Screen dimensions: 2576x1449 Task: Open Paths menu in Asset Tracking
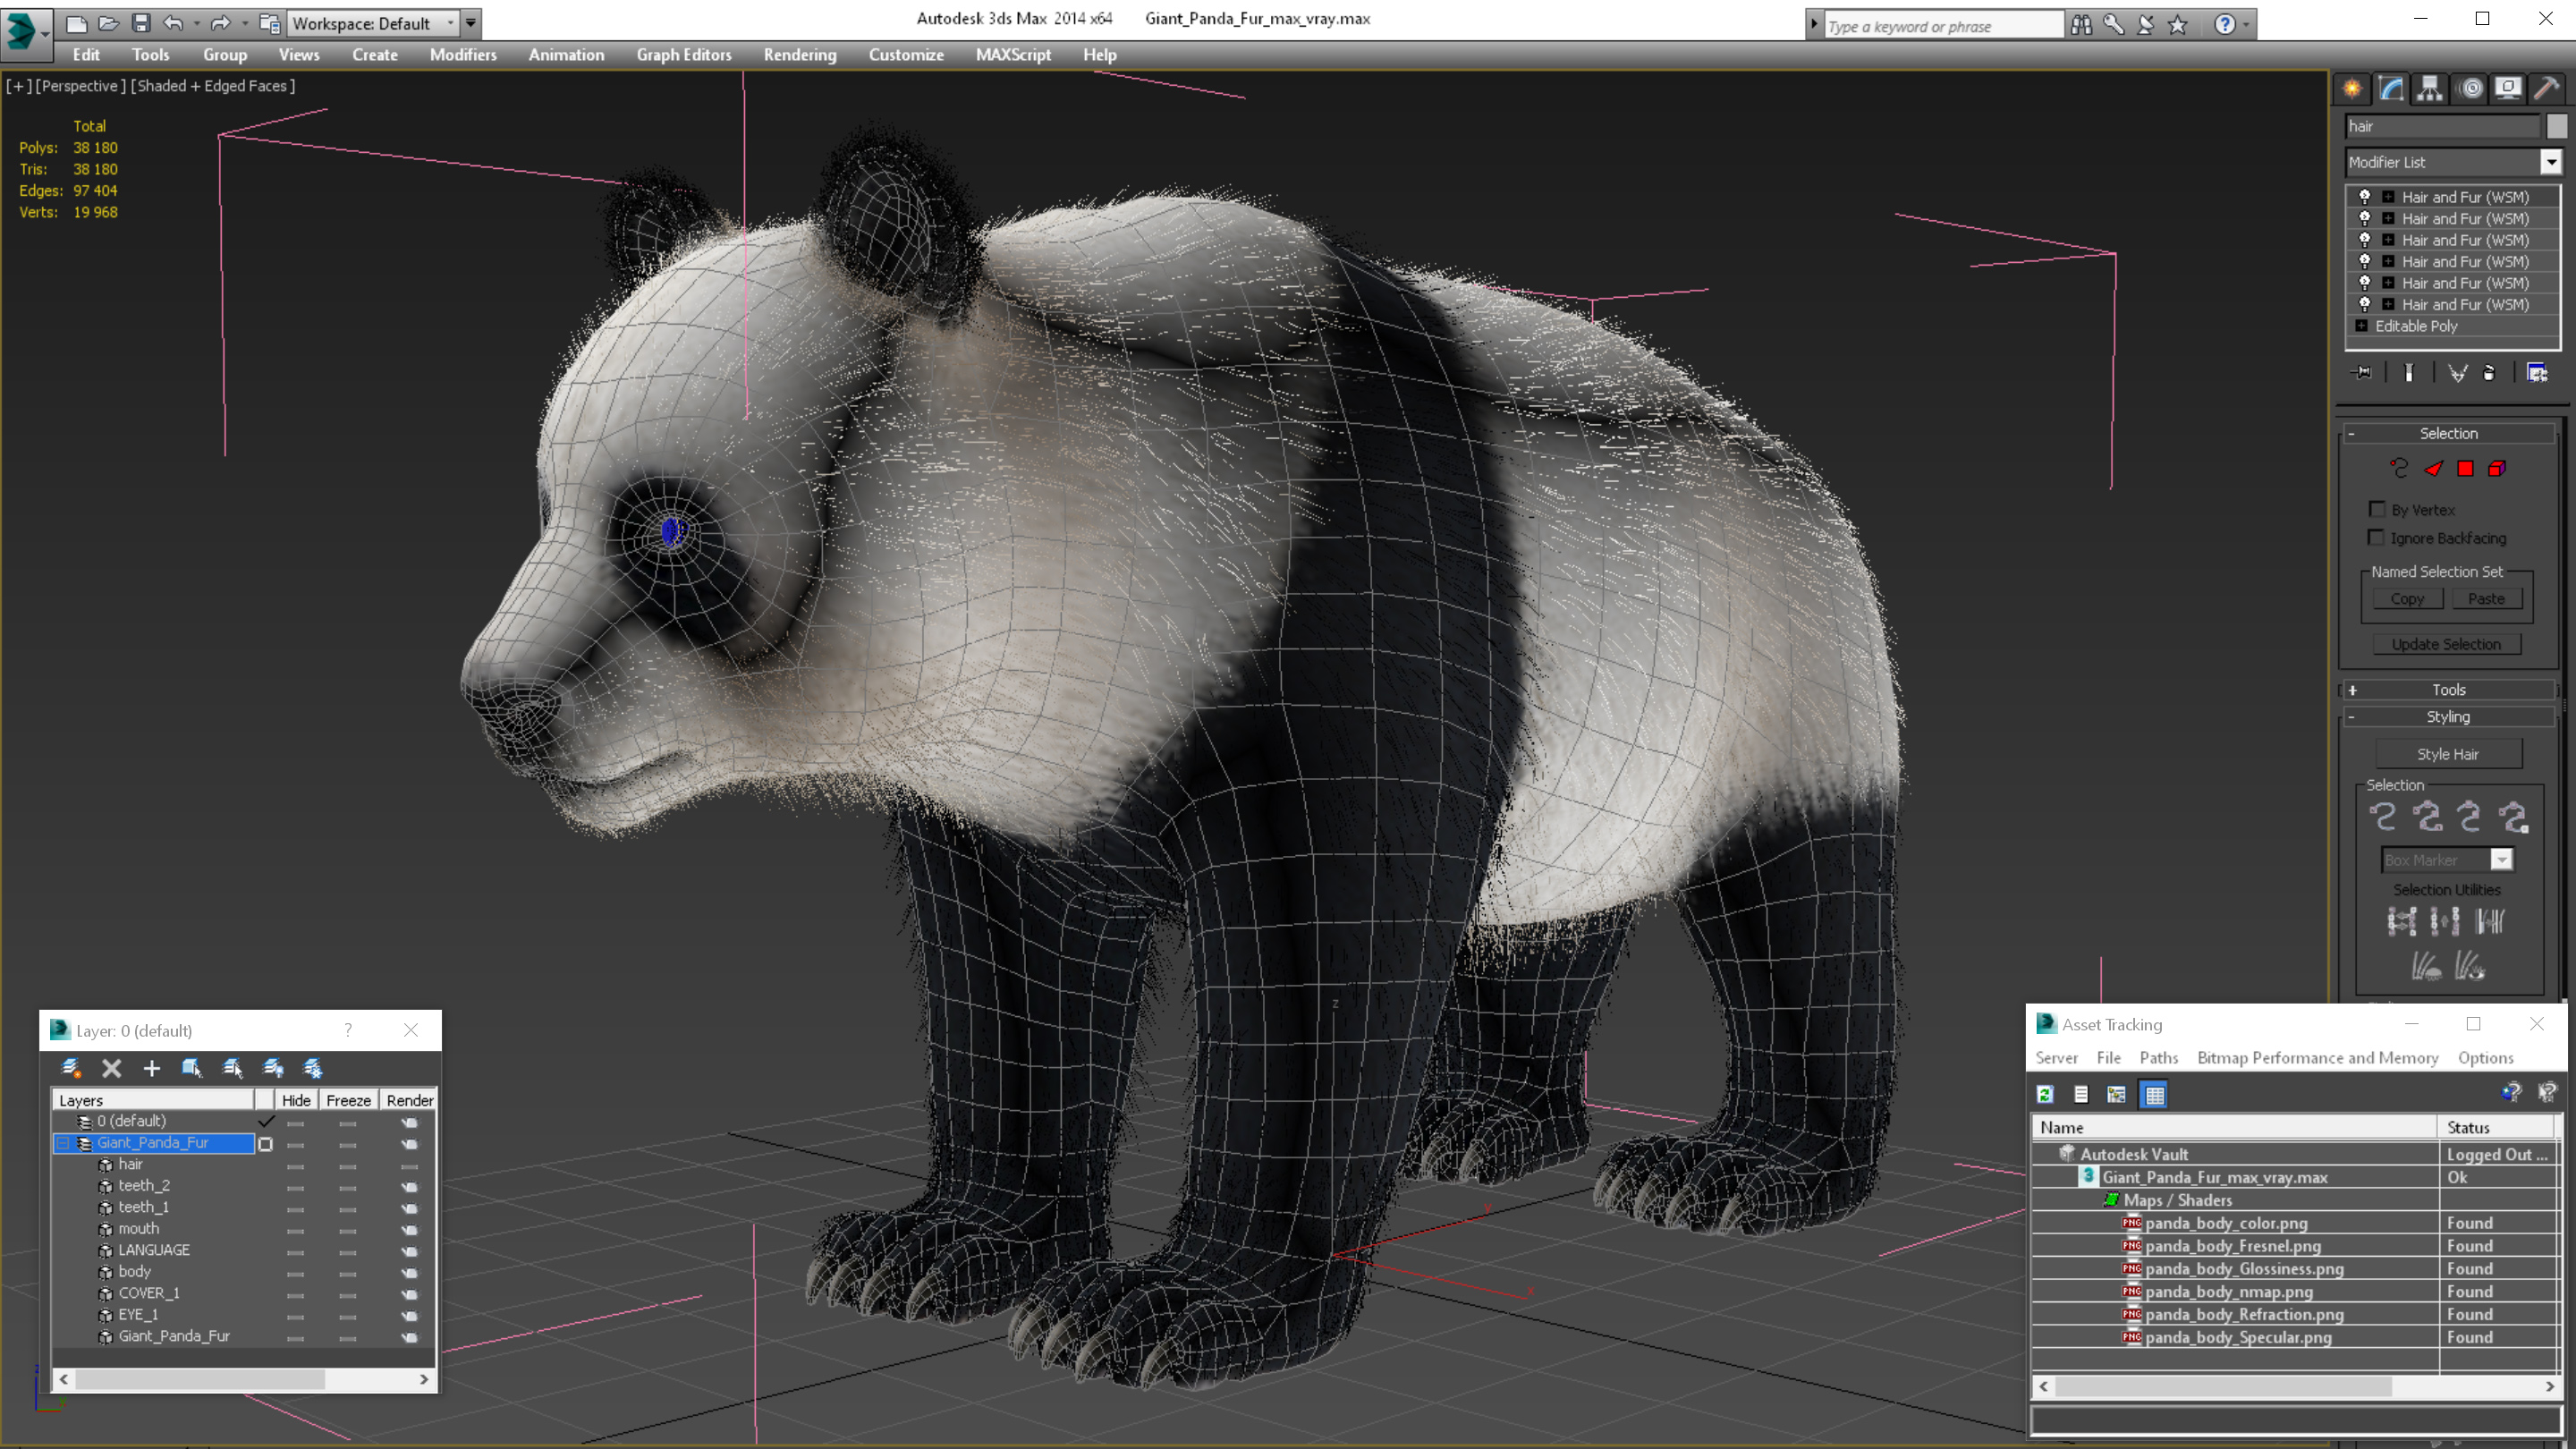click(x=2159, y=1058)
